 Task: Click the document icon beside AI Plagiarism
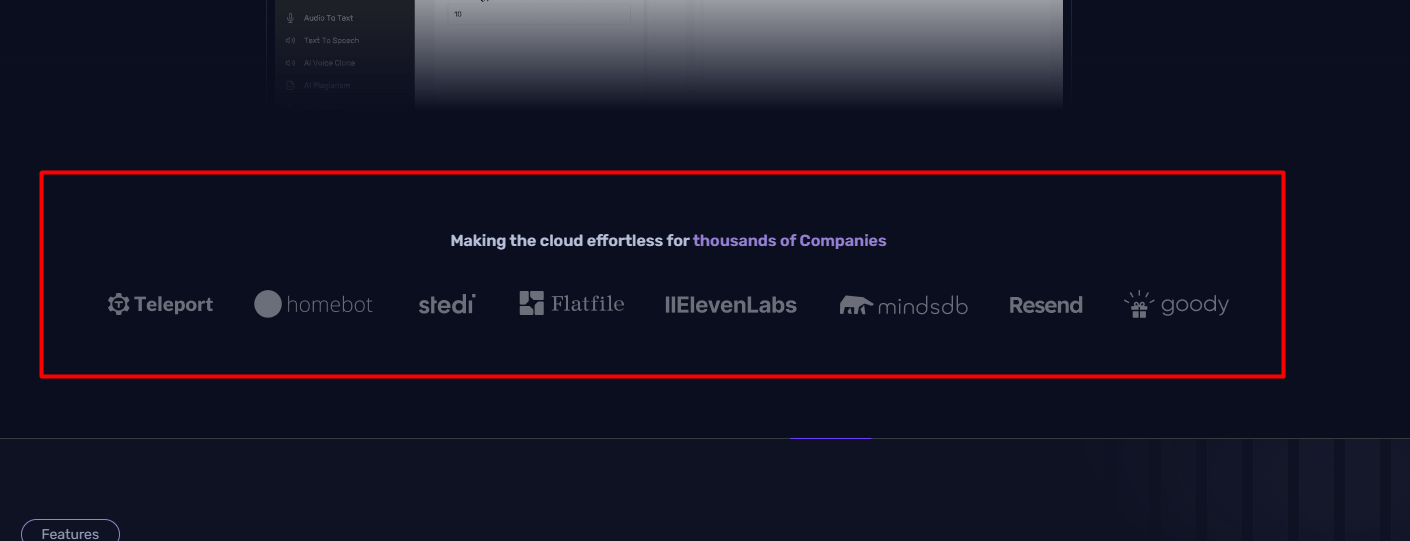click(290, 86)
